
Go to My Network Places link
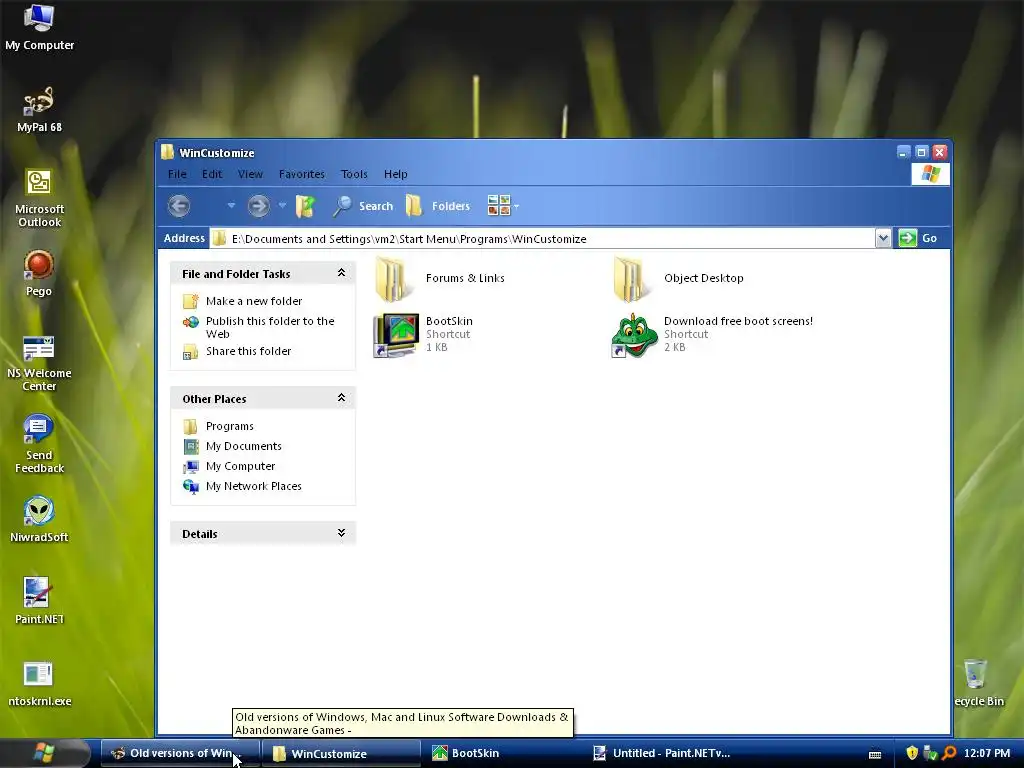253,487
